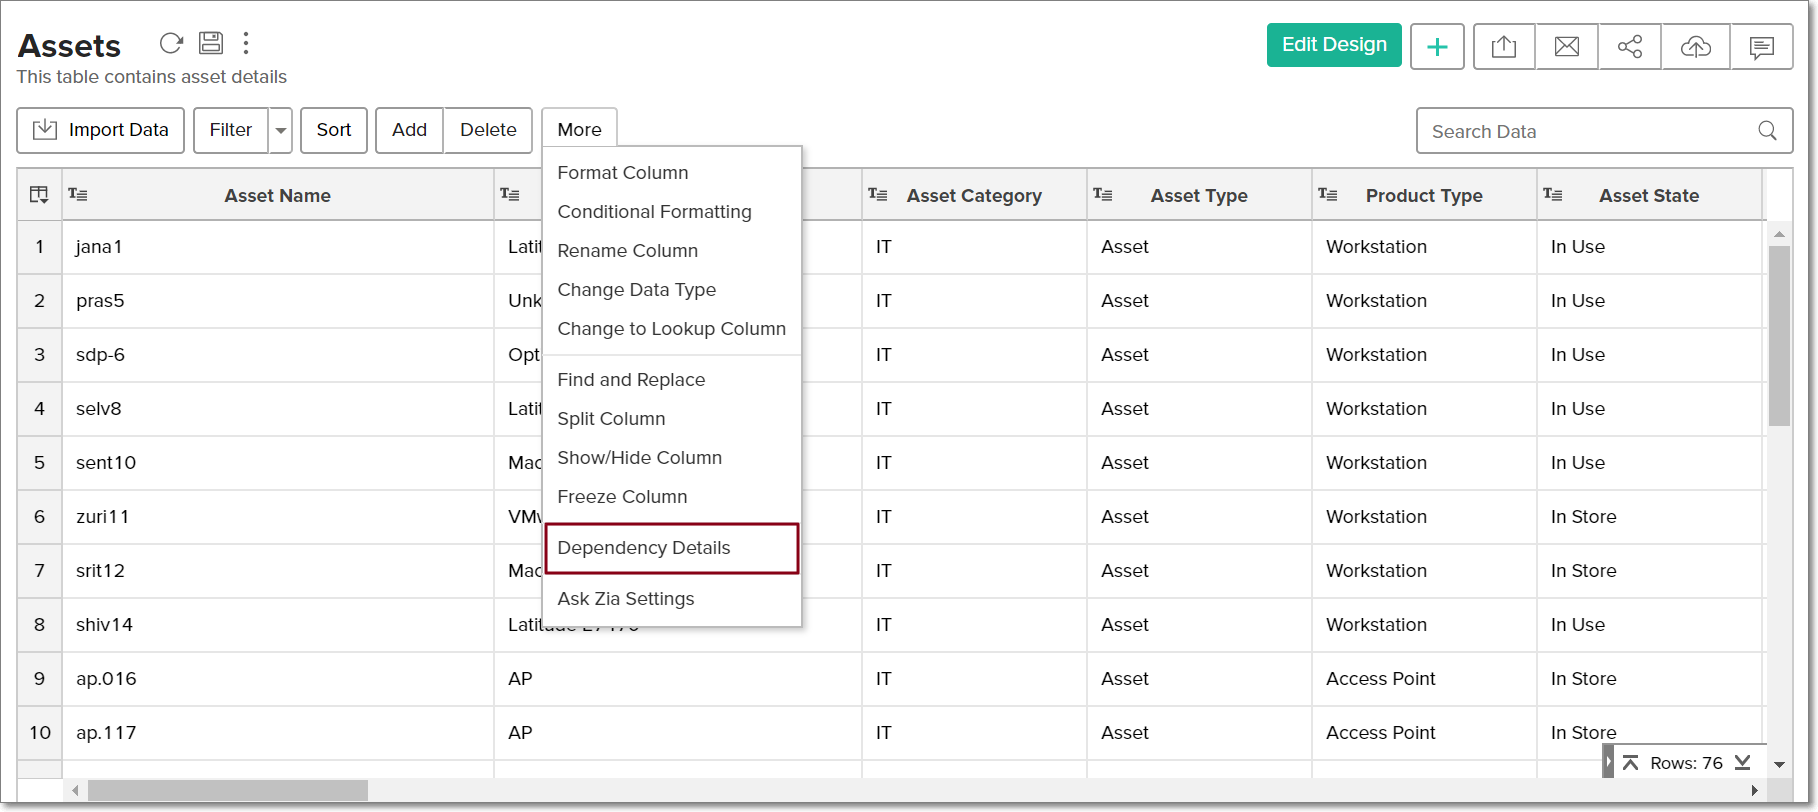Click the Search Data input field
1818x812 pixels.
(1590, 132)
